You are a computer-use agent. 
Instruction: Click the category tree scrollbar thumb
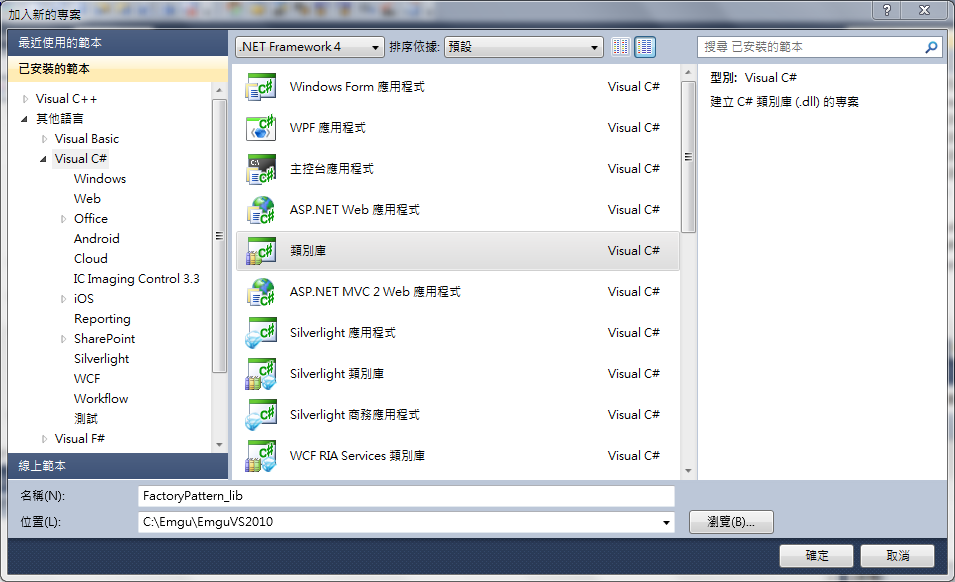pyautogui.click(x=219, y=236)
